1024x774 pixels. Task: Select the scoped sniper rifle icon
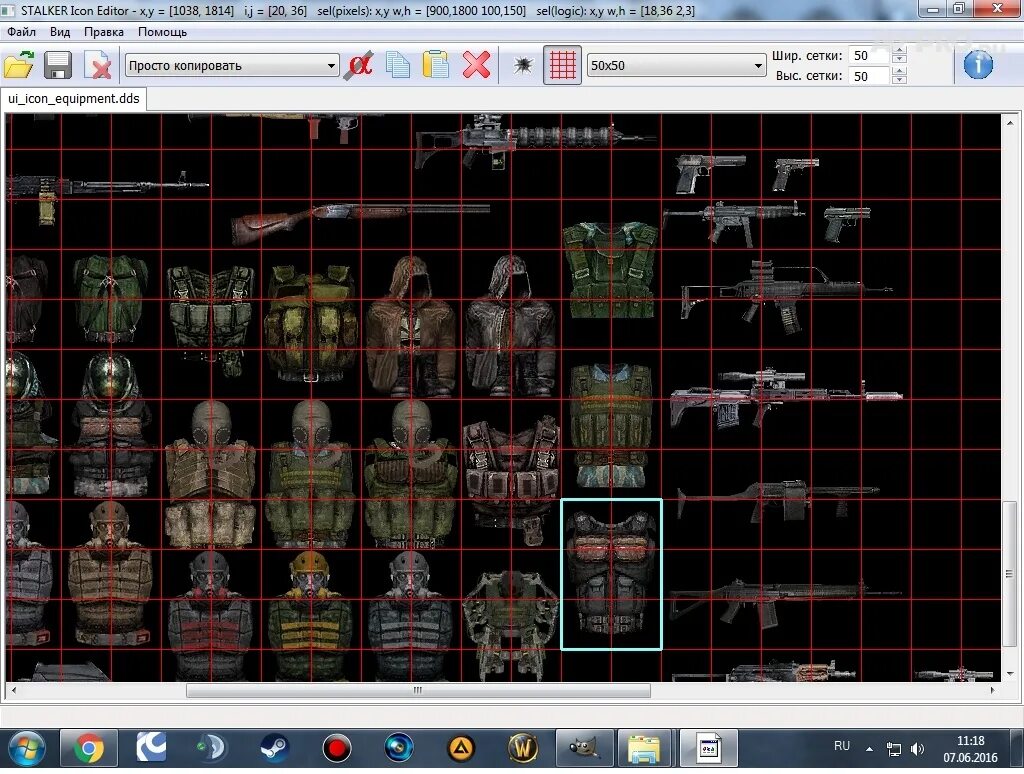[786, 398]
